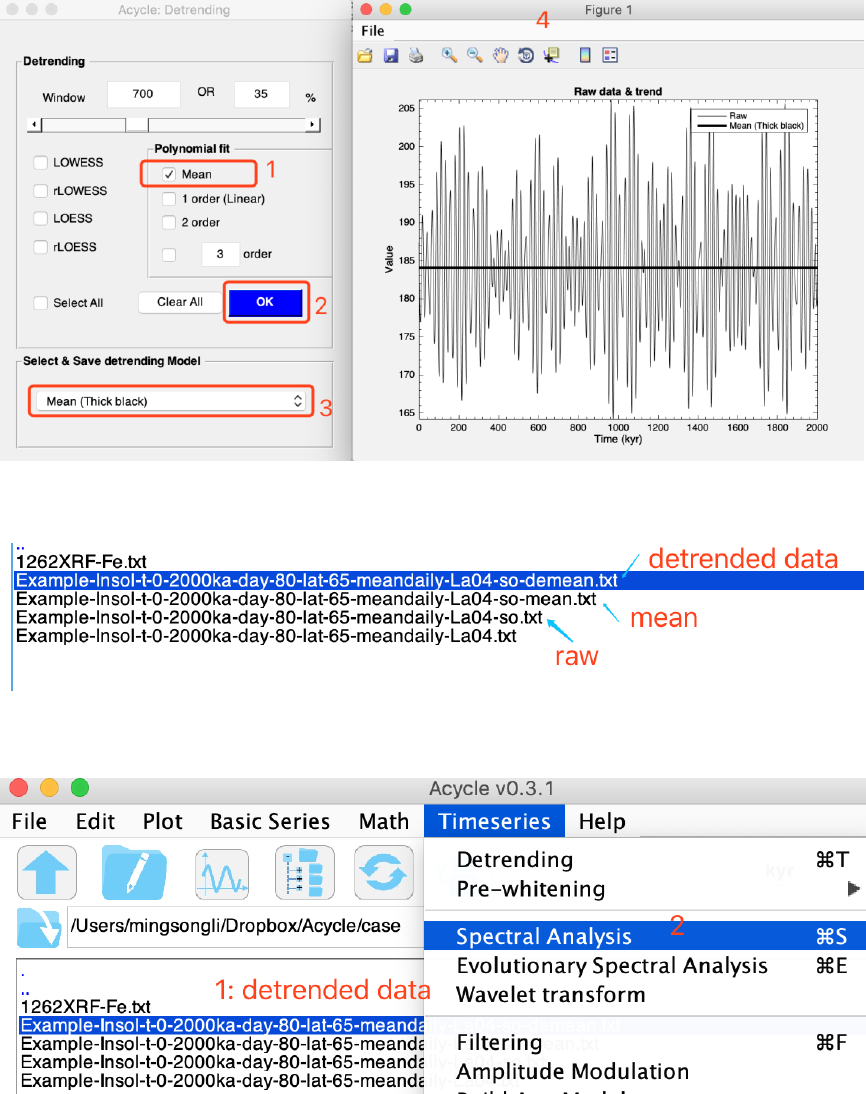
Task: Click the polynomial order field showing 3
Action: (x=220, y=254)
